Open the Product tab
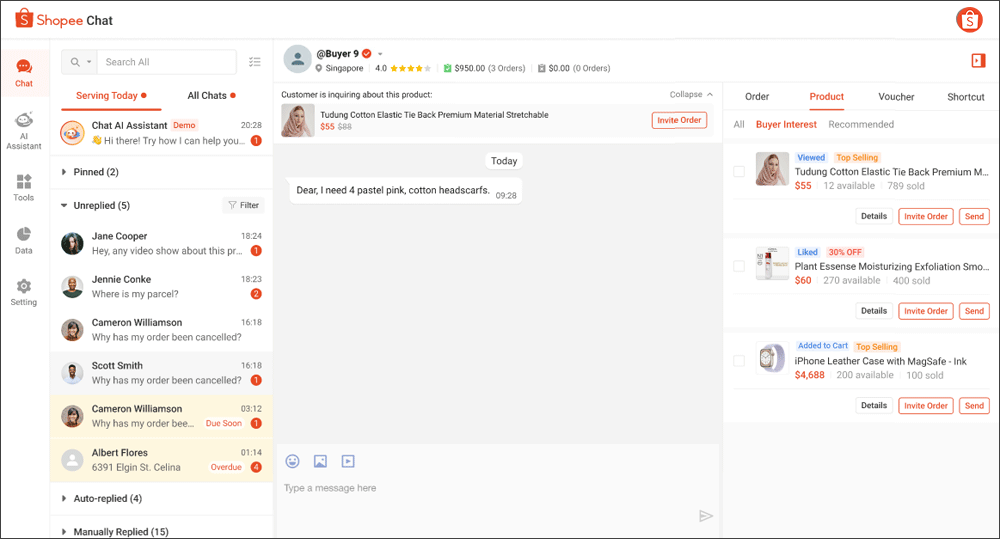The height and width of the screenshot is (539, 1000). click(x=827, y=97)
